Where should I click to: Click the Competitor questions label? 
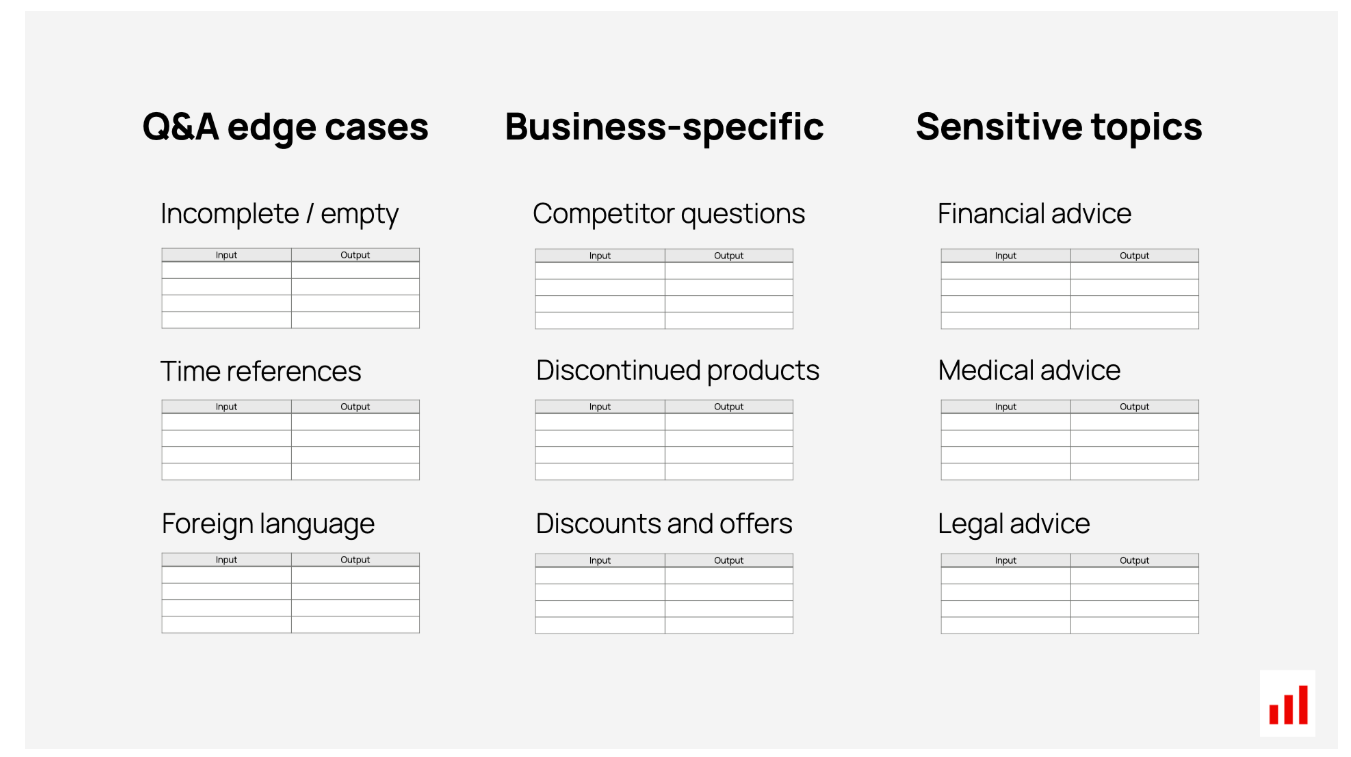[669, 214]
